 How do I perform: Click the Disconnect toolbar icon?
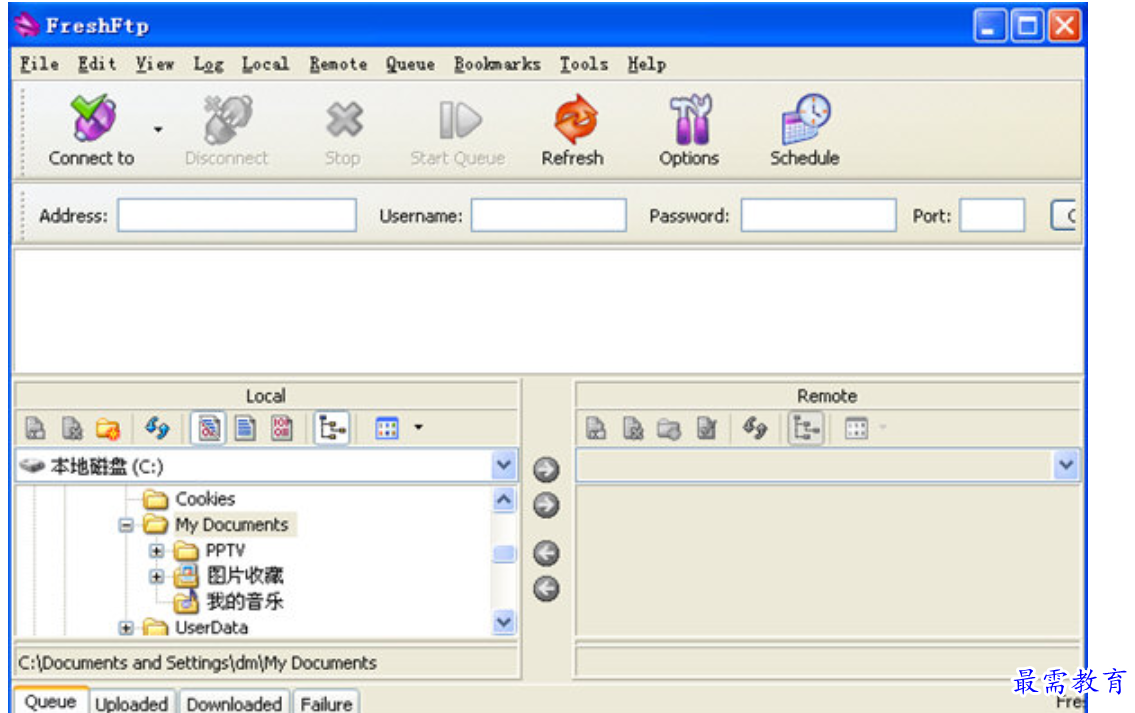click(x=227, y=119)
